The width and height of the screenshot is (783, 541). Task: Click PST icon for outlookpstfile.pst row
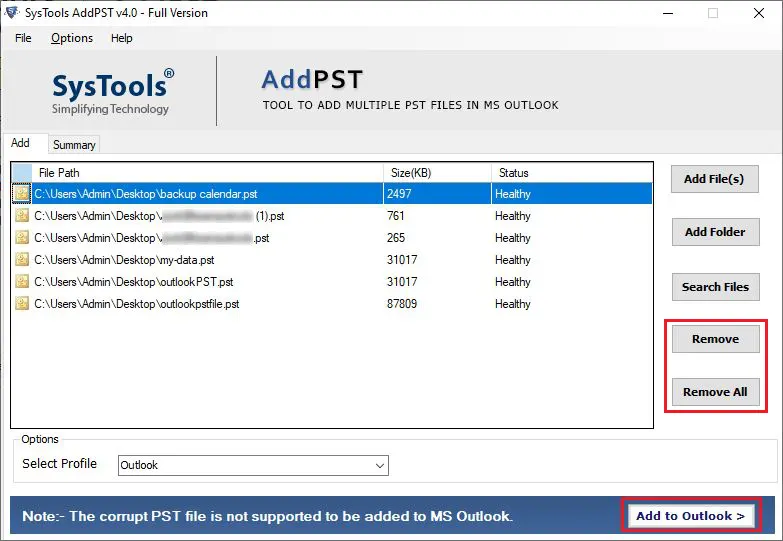(21, 303)
